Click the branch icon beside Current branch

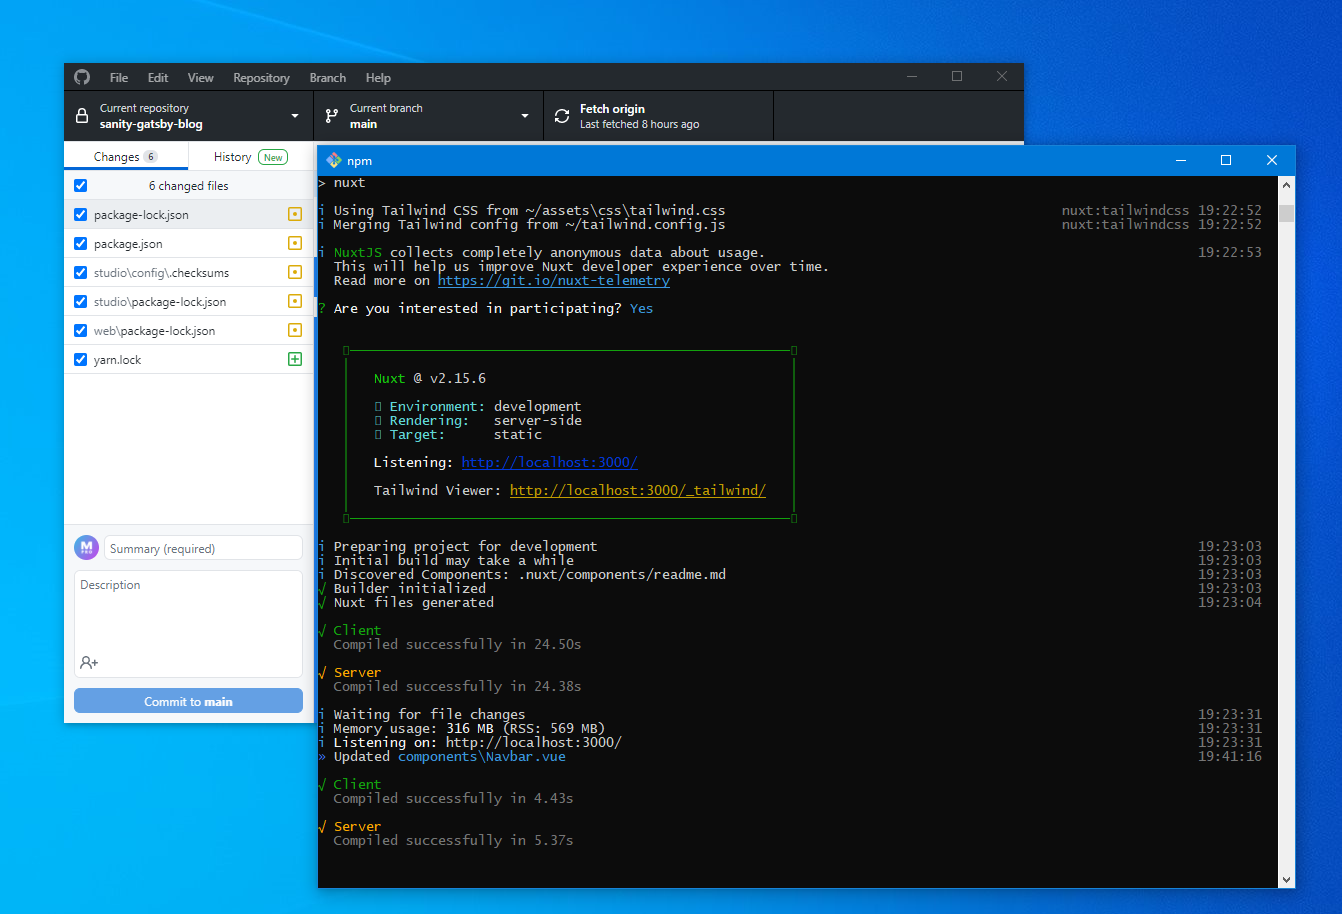(331, 116)
